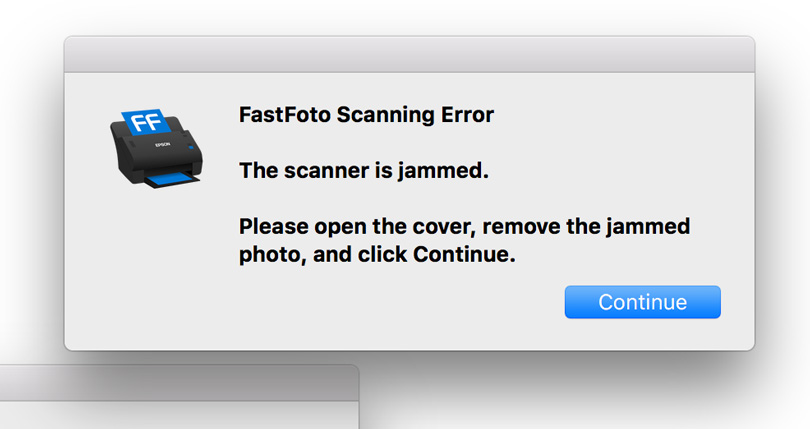Image resolution: width=810 pixels, height=429 pixels.
Task: Click the Continue button
Action: tap(642, 302)
